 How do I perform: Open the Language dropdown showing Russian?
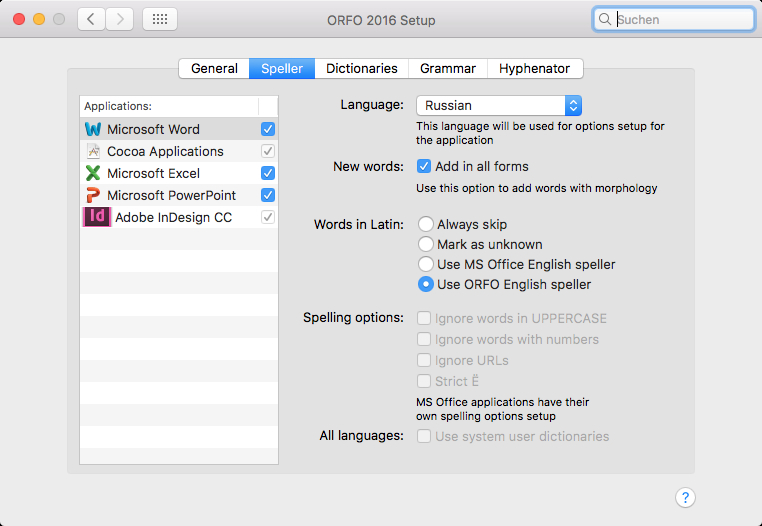tap(498, 105)
